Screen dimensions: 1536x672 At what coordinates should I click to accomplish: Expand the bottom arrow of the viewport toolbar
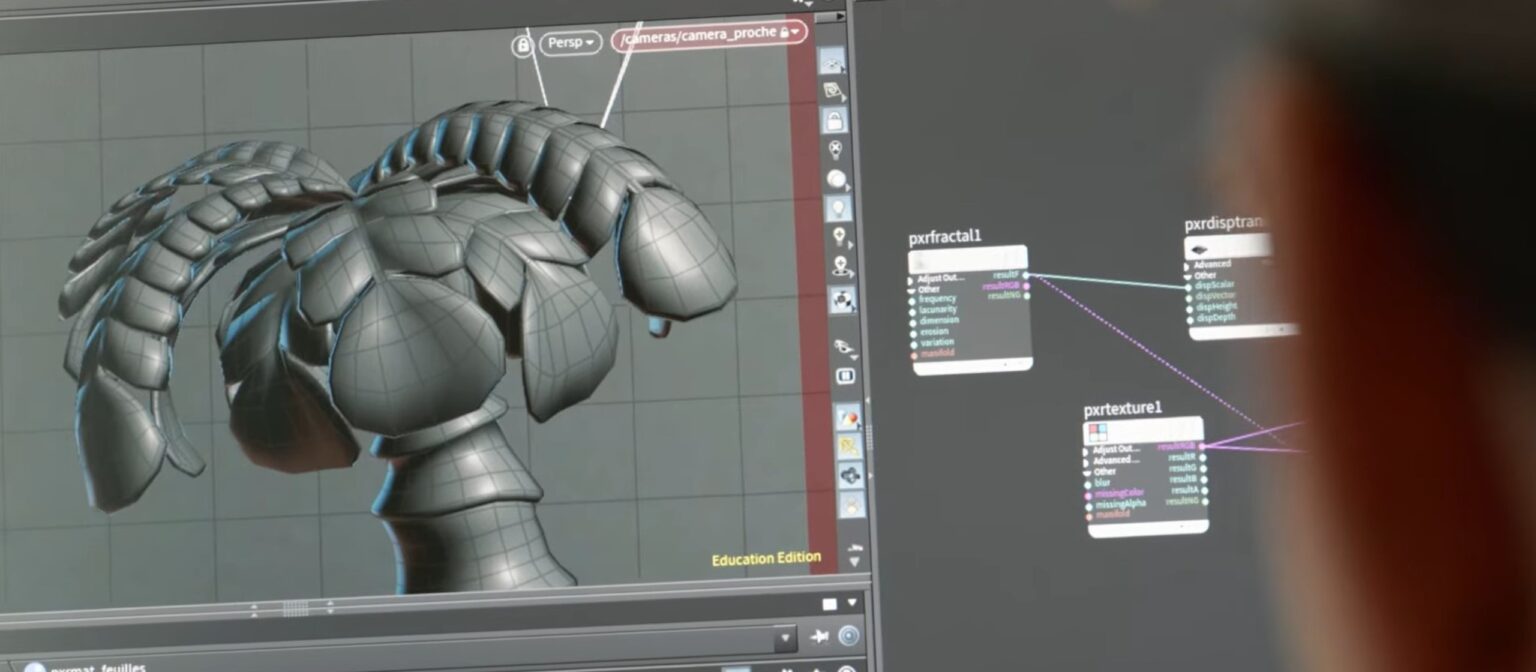pos(853,562)
